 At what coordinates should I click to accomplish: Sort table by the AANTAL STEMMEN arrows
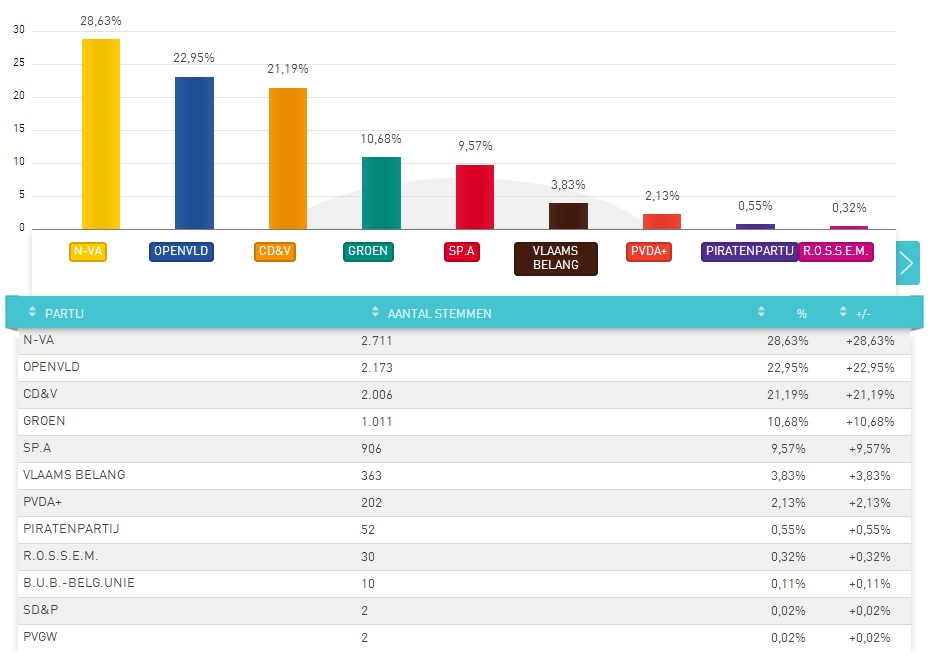tap(375, 311)
